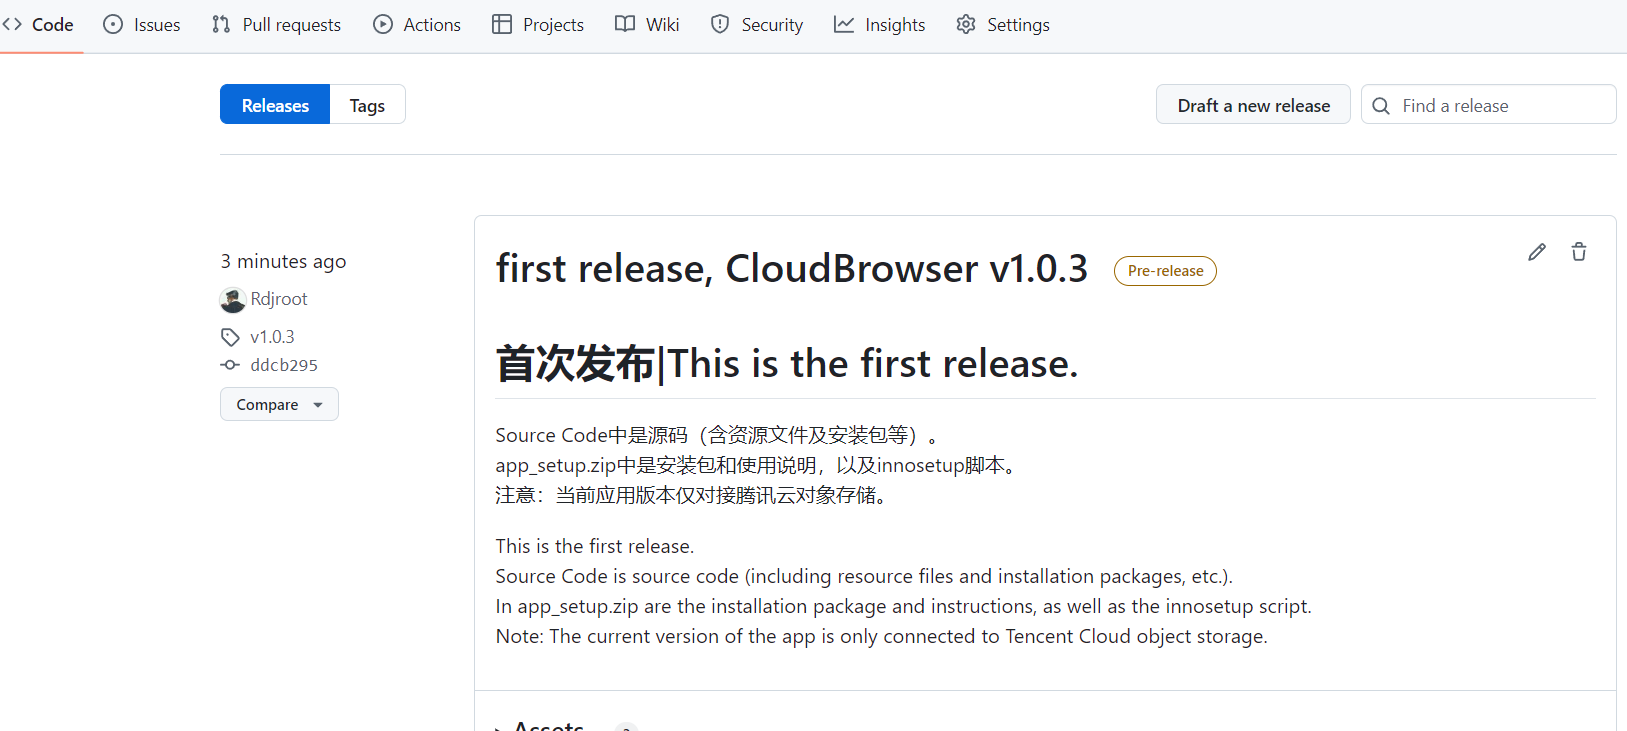Go to Pull requests tab
The image size is (1627, 731).
click(x=277, y=25)
